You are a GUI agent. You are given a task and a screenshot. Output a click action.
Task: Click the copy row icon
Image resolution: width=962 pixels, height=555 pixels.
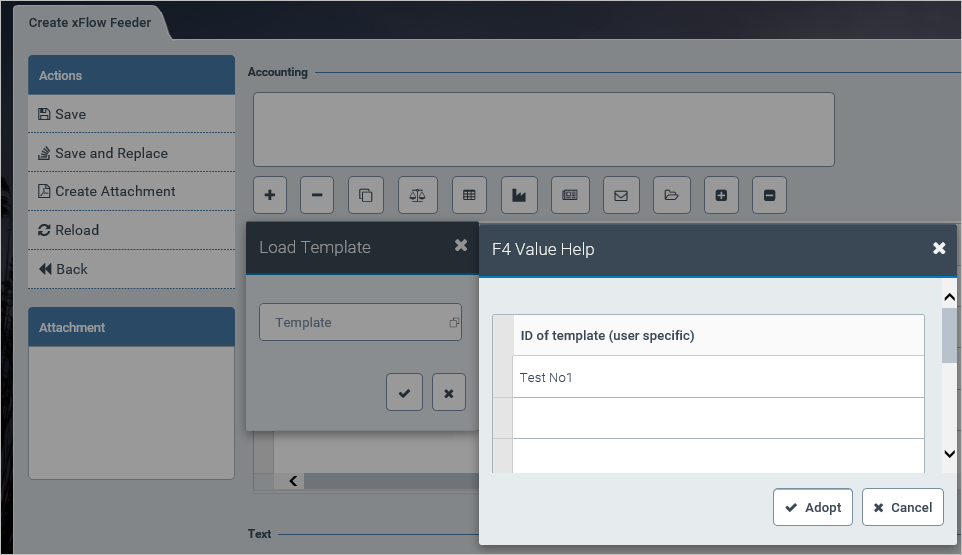click(x=366, y=196)
